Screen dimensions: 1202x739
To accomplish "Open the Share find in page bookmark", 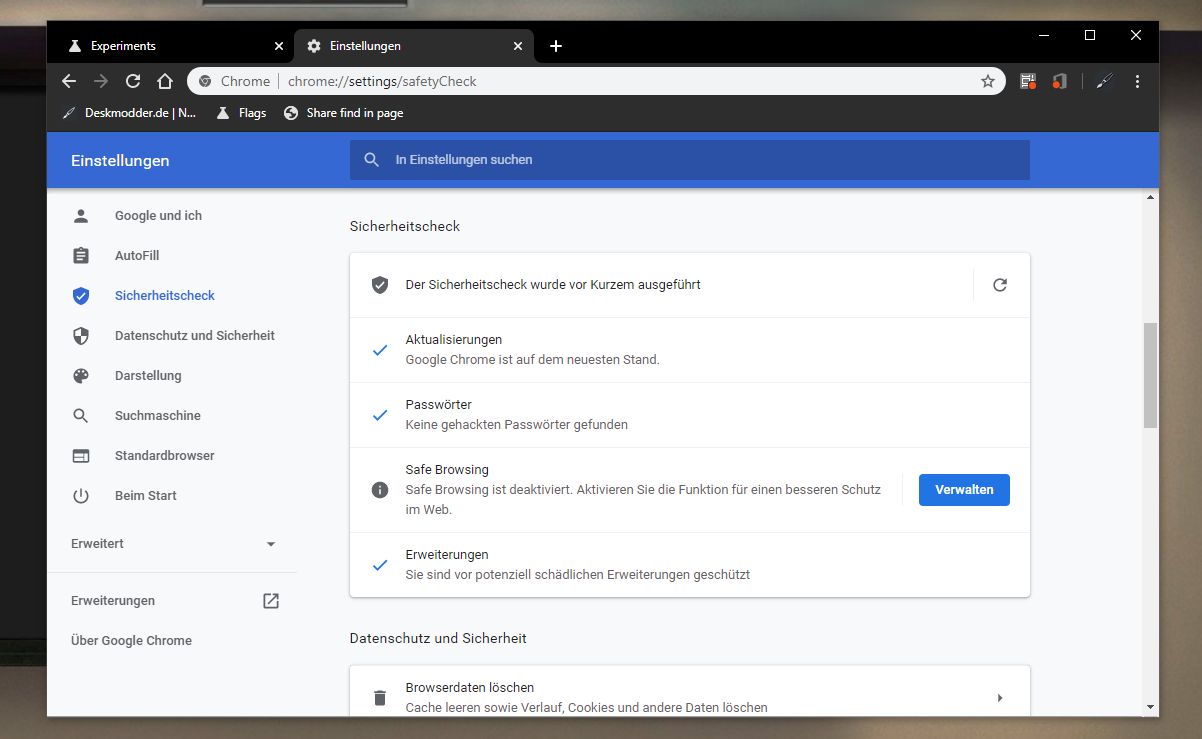I will point(344,113).
